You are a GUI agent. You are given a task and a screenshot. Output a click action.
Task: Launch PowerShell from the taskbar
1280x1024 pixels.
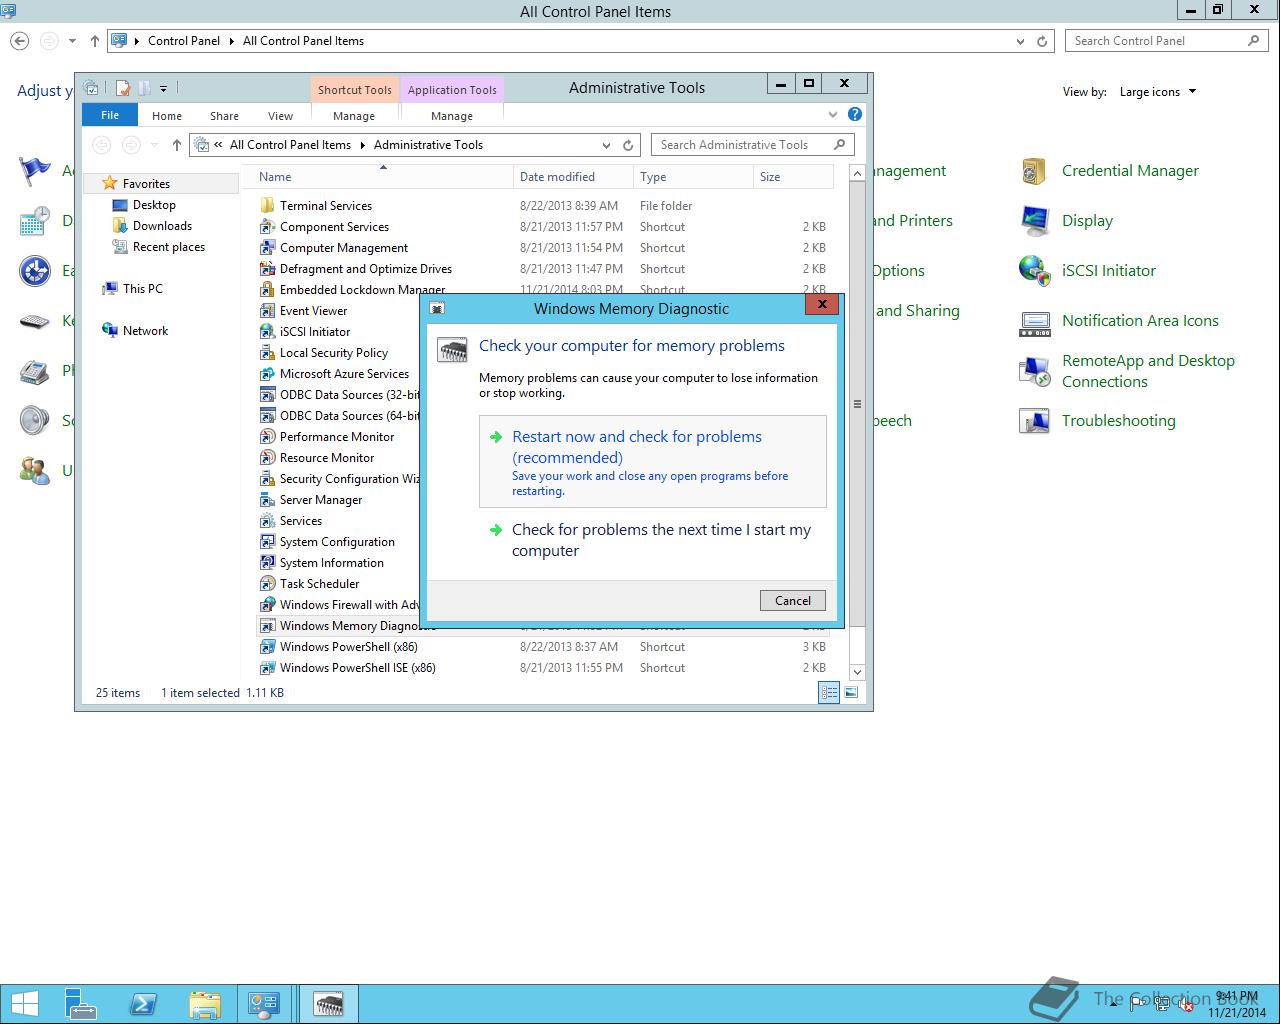tap(143, 1004)
